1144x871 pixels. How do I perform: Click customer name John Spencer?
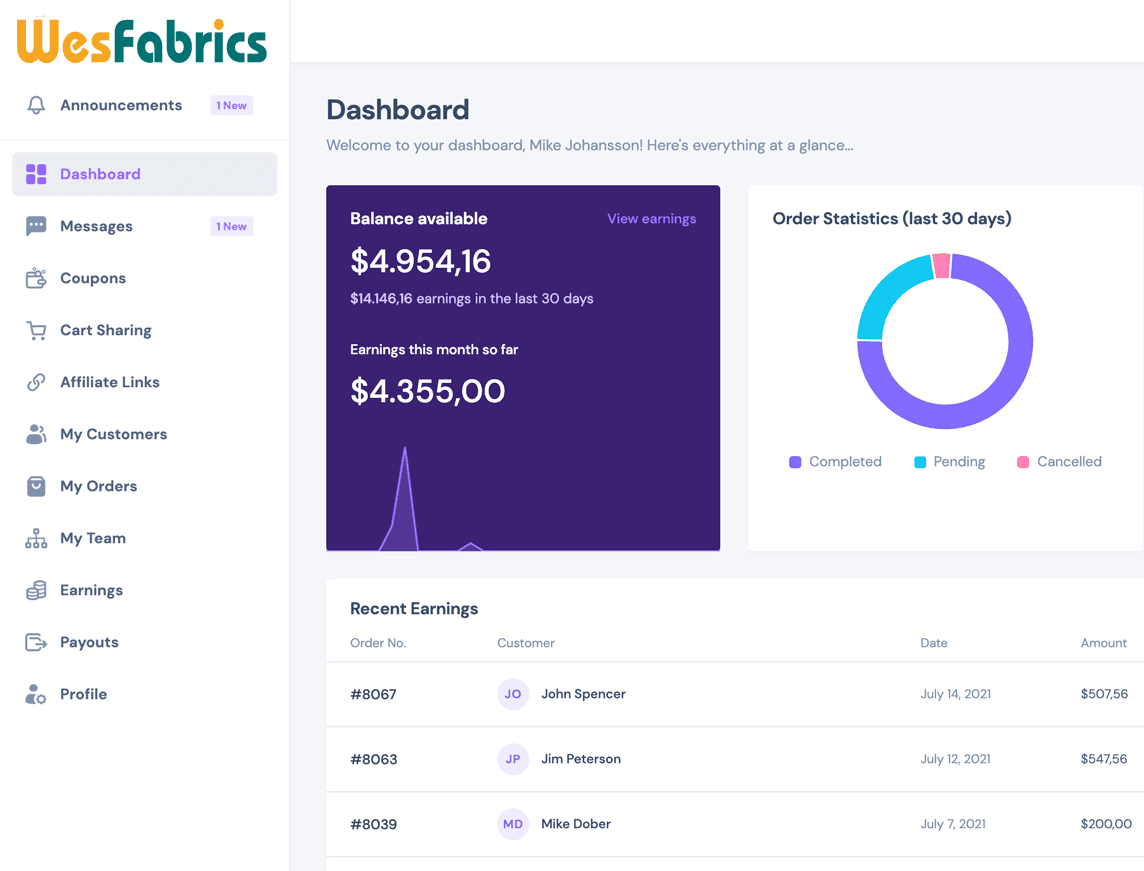pos(583,694)
